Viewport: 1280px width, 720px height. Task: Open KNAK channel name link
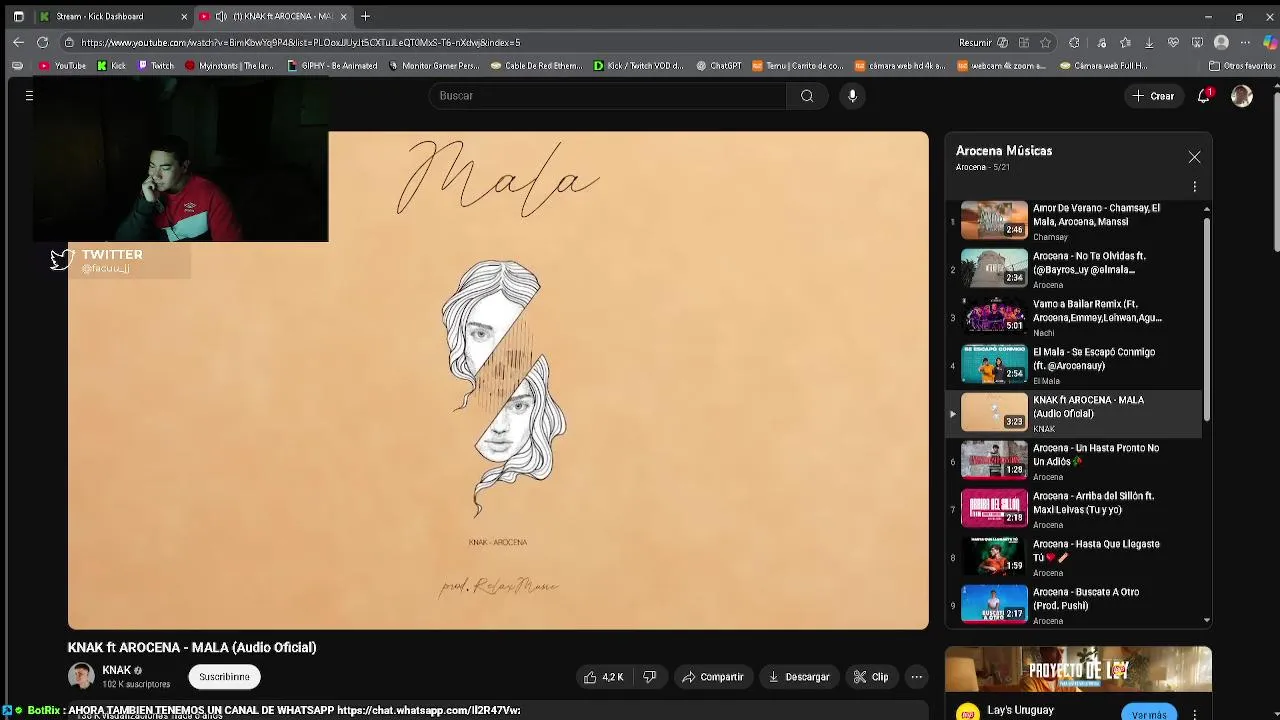tap(116, 670)
